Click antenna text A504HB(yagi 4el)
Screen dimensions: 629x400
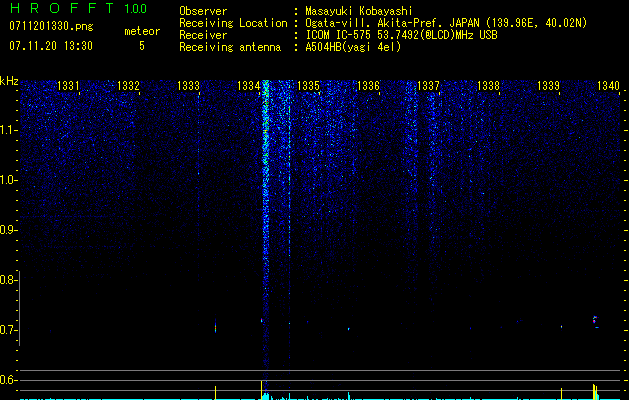point(353,47)
